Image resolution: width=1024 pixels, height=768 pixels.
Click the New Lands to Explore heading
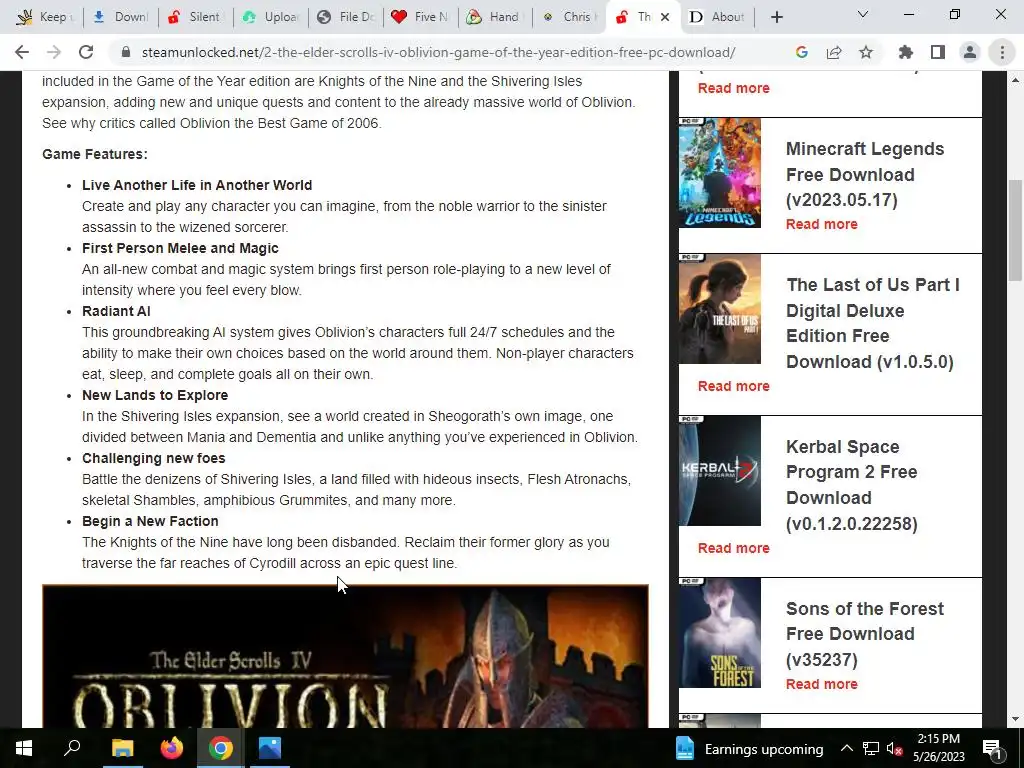click(155, 395)
